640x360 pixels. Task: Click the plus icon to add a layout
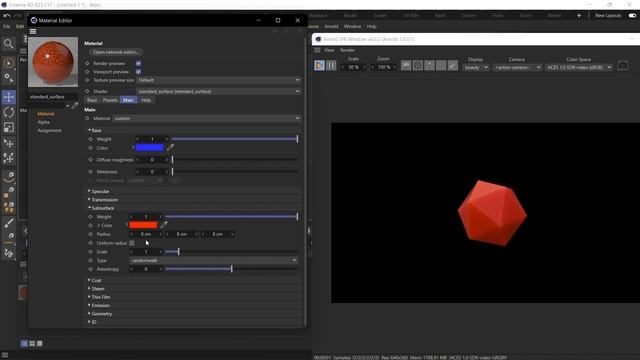point(579,16)
